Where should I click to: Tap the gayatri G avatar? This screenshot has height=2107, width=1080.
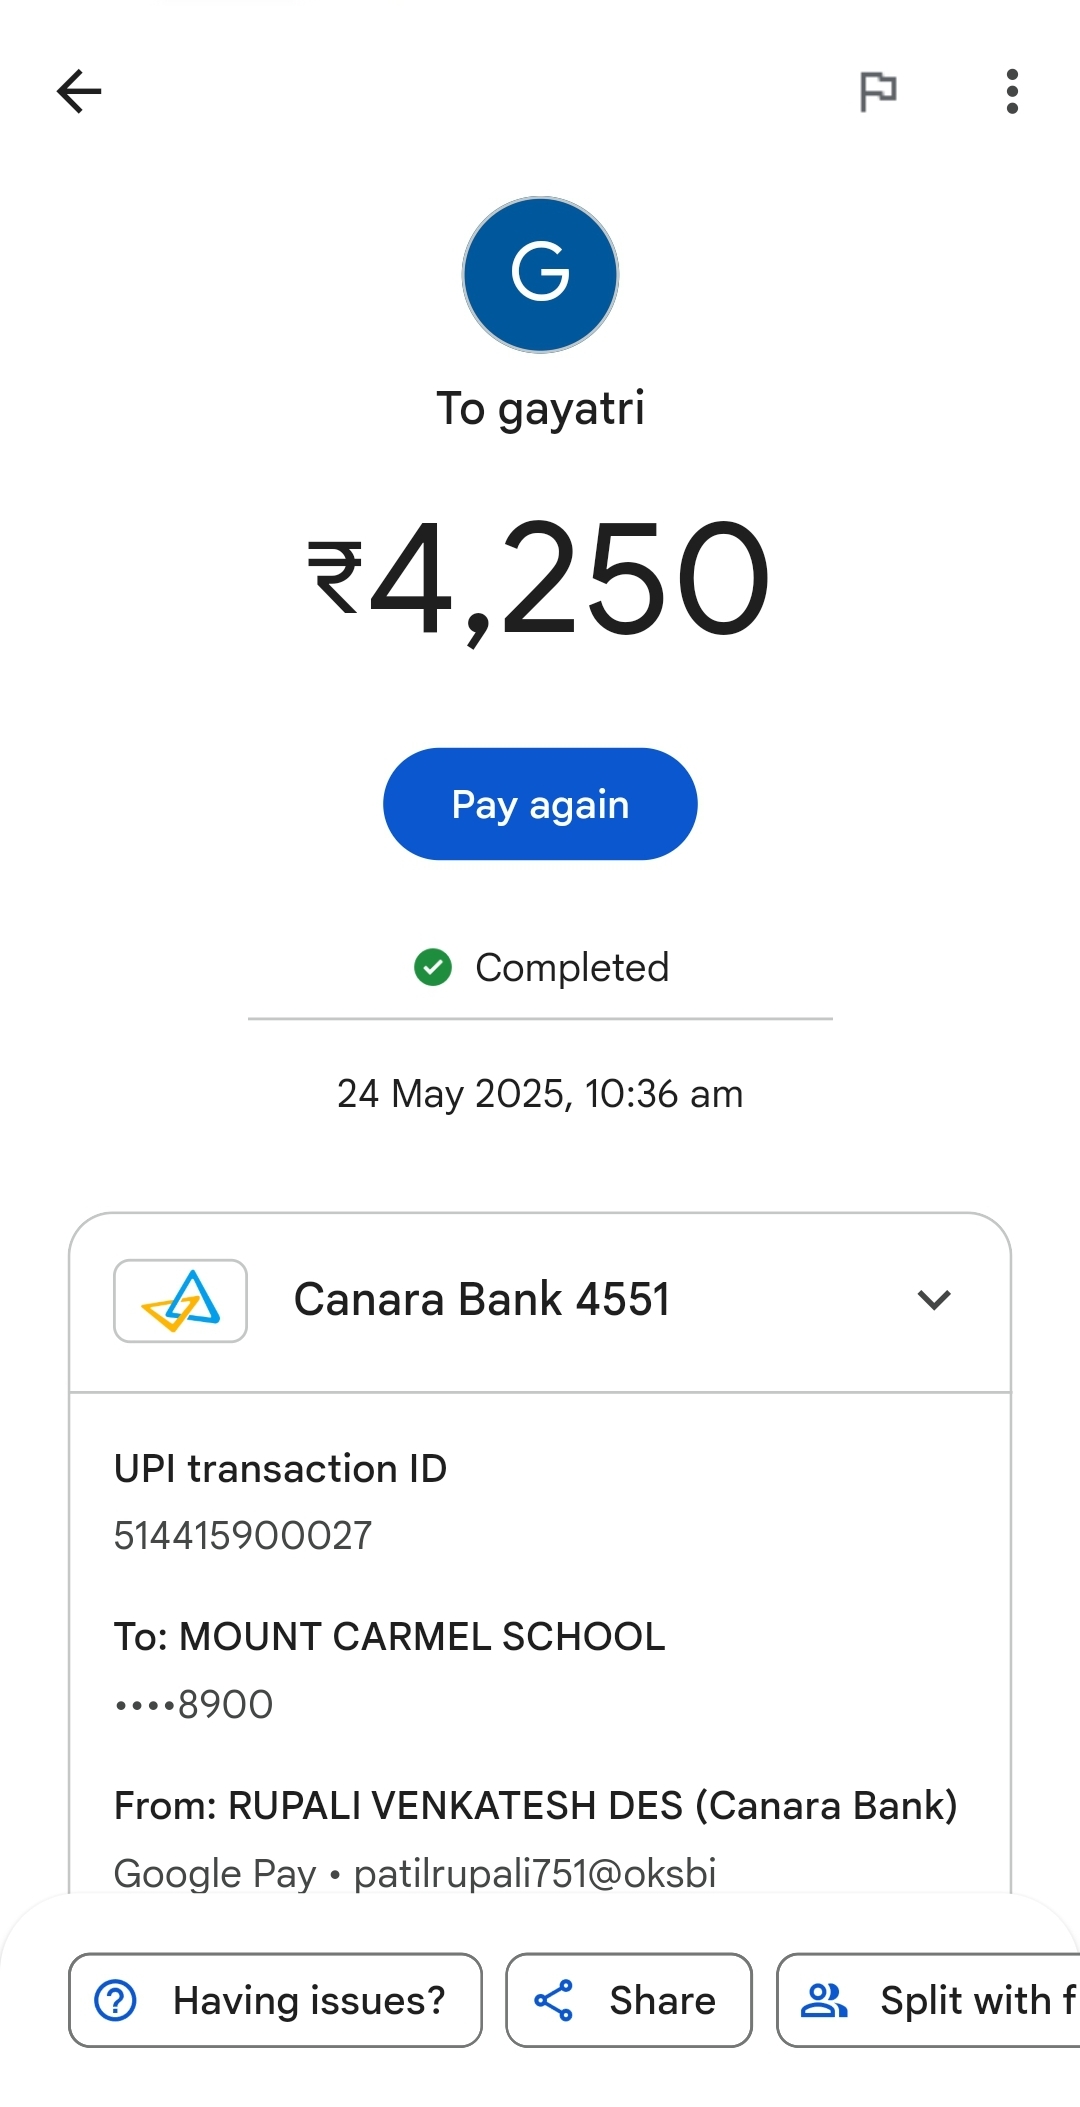[x=540, y=275]
